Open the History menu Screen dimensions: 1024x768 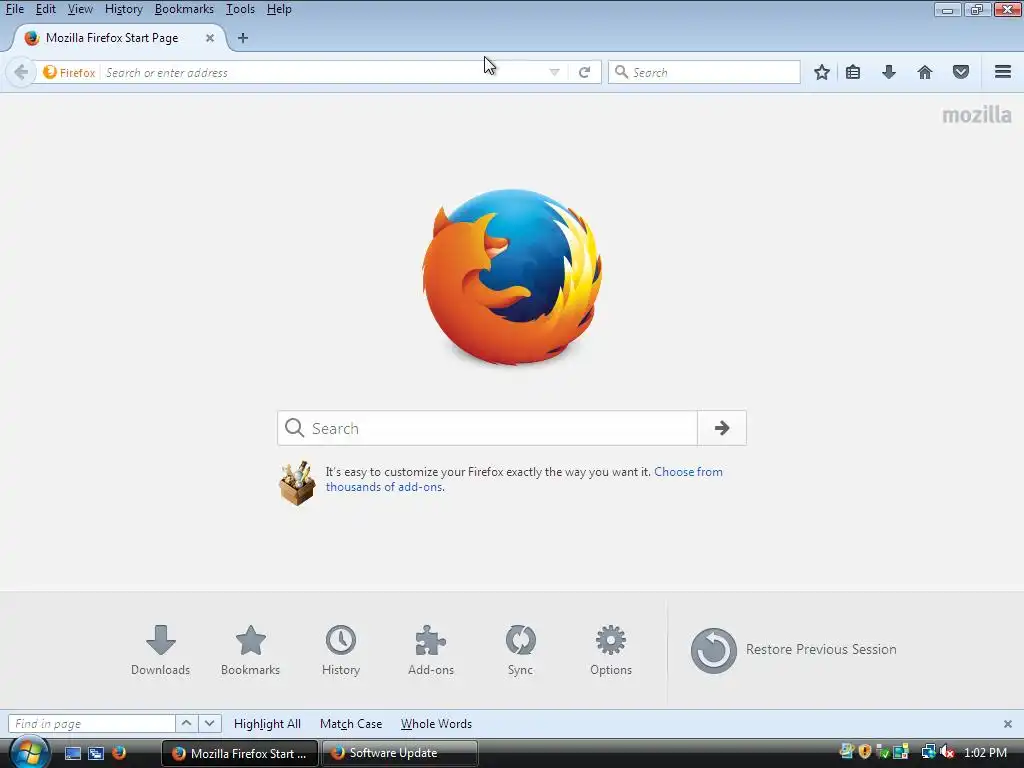pos(123,9)
